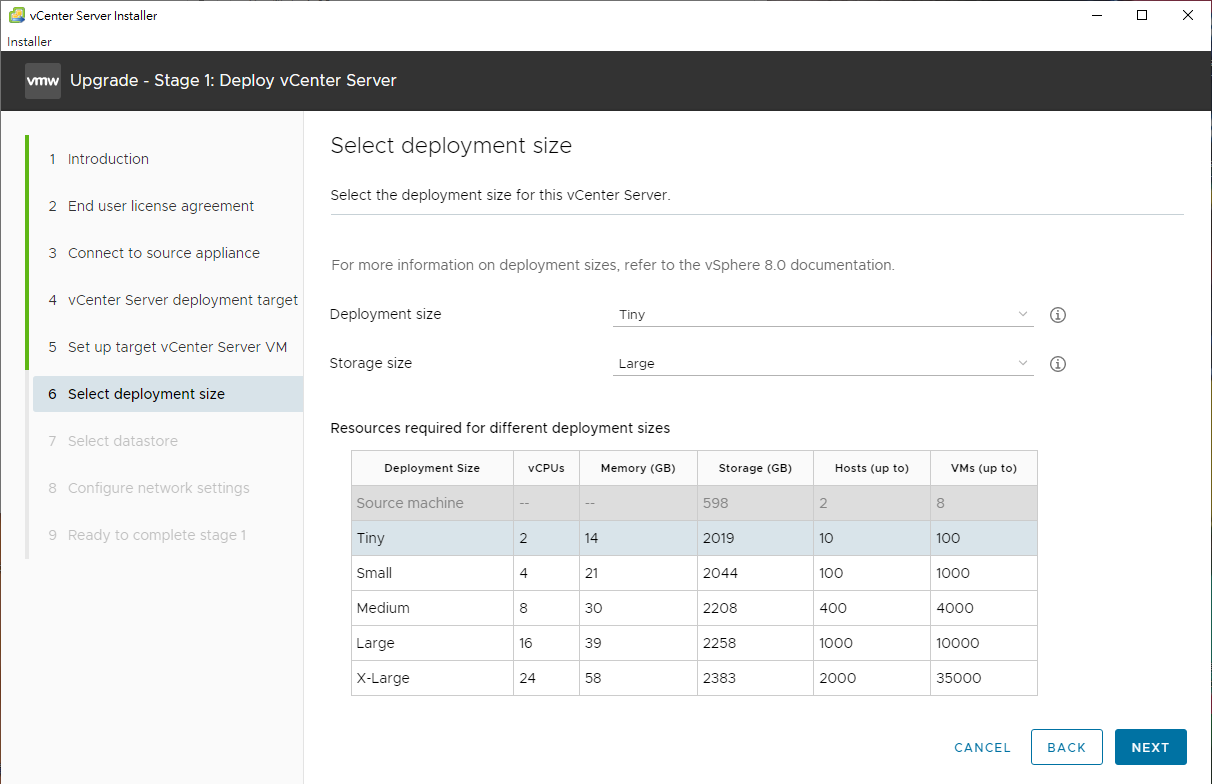1212x784 pixels.
Task: Go to step 5 Set up target vCenter Server VM
Action: click(x=177, y=347)
